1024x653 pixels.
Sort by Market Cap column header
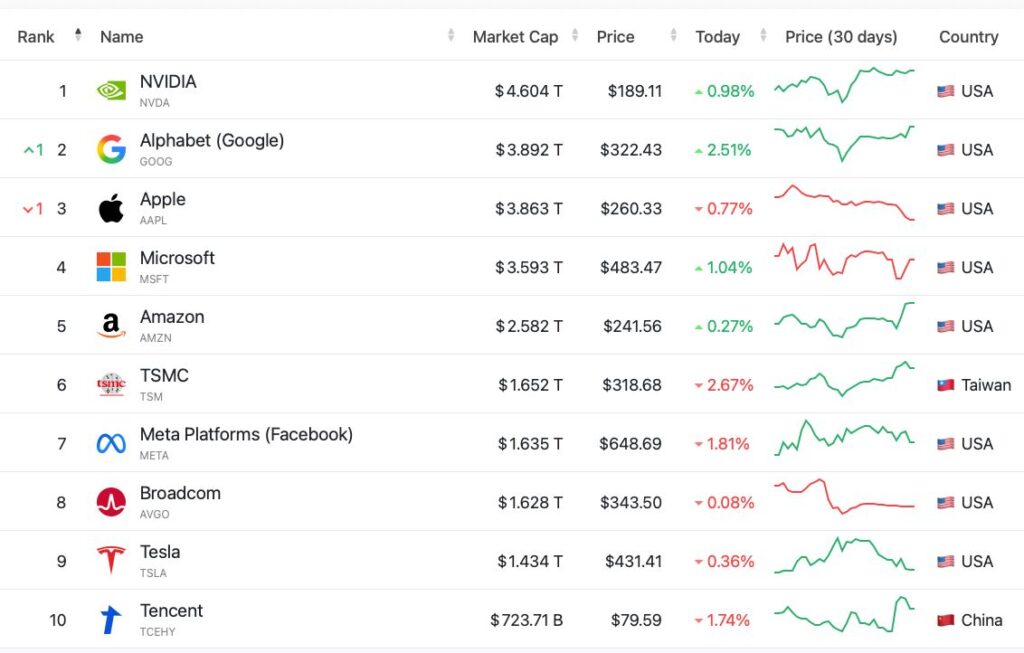[515, 37]
